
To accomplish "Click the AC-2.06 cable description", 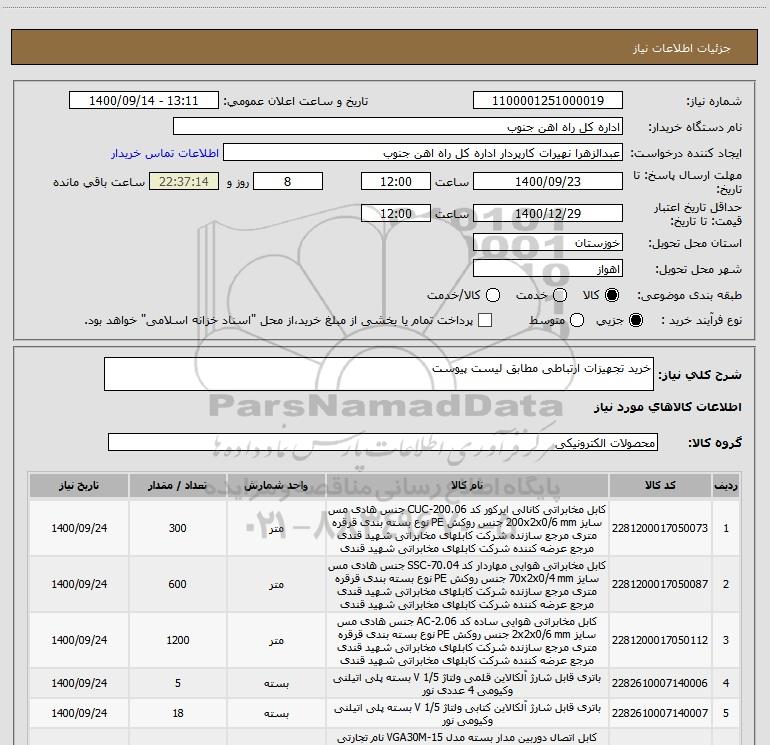I will [467, 640].
